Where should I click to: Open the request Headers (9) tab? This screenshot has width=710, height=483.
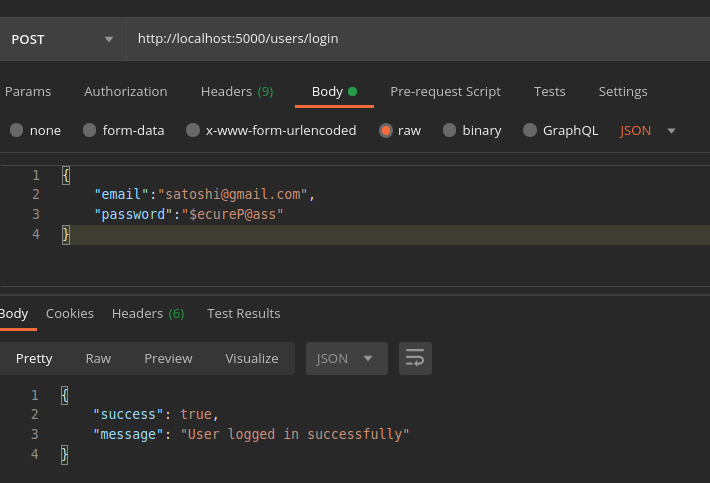tap(236, 91)
